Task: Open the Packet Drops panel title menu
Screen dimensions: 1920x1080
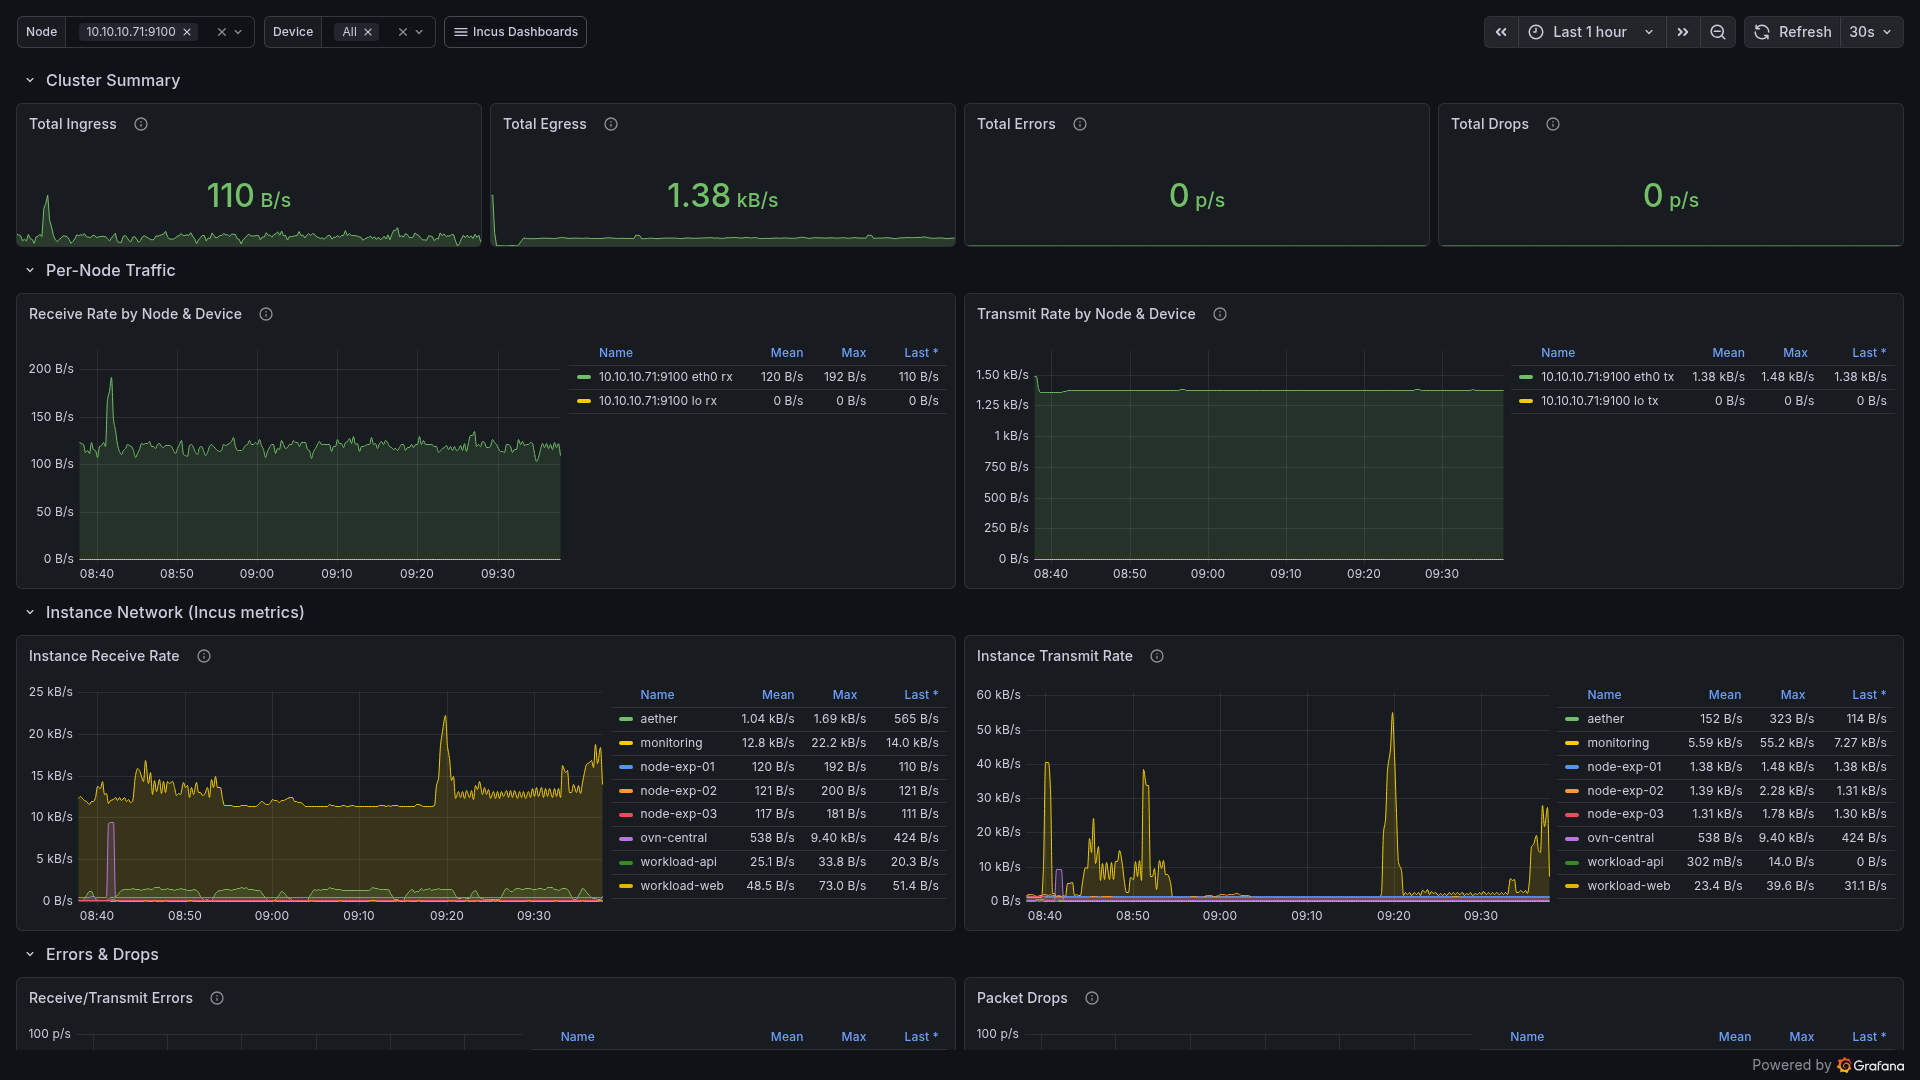Action: 1022,998
